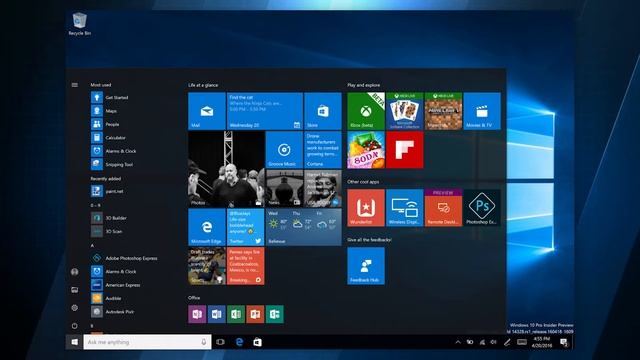Open the Minecraft tile
Screen dimensions: 640x360
click(x=443, y=111)
